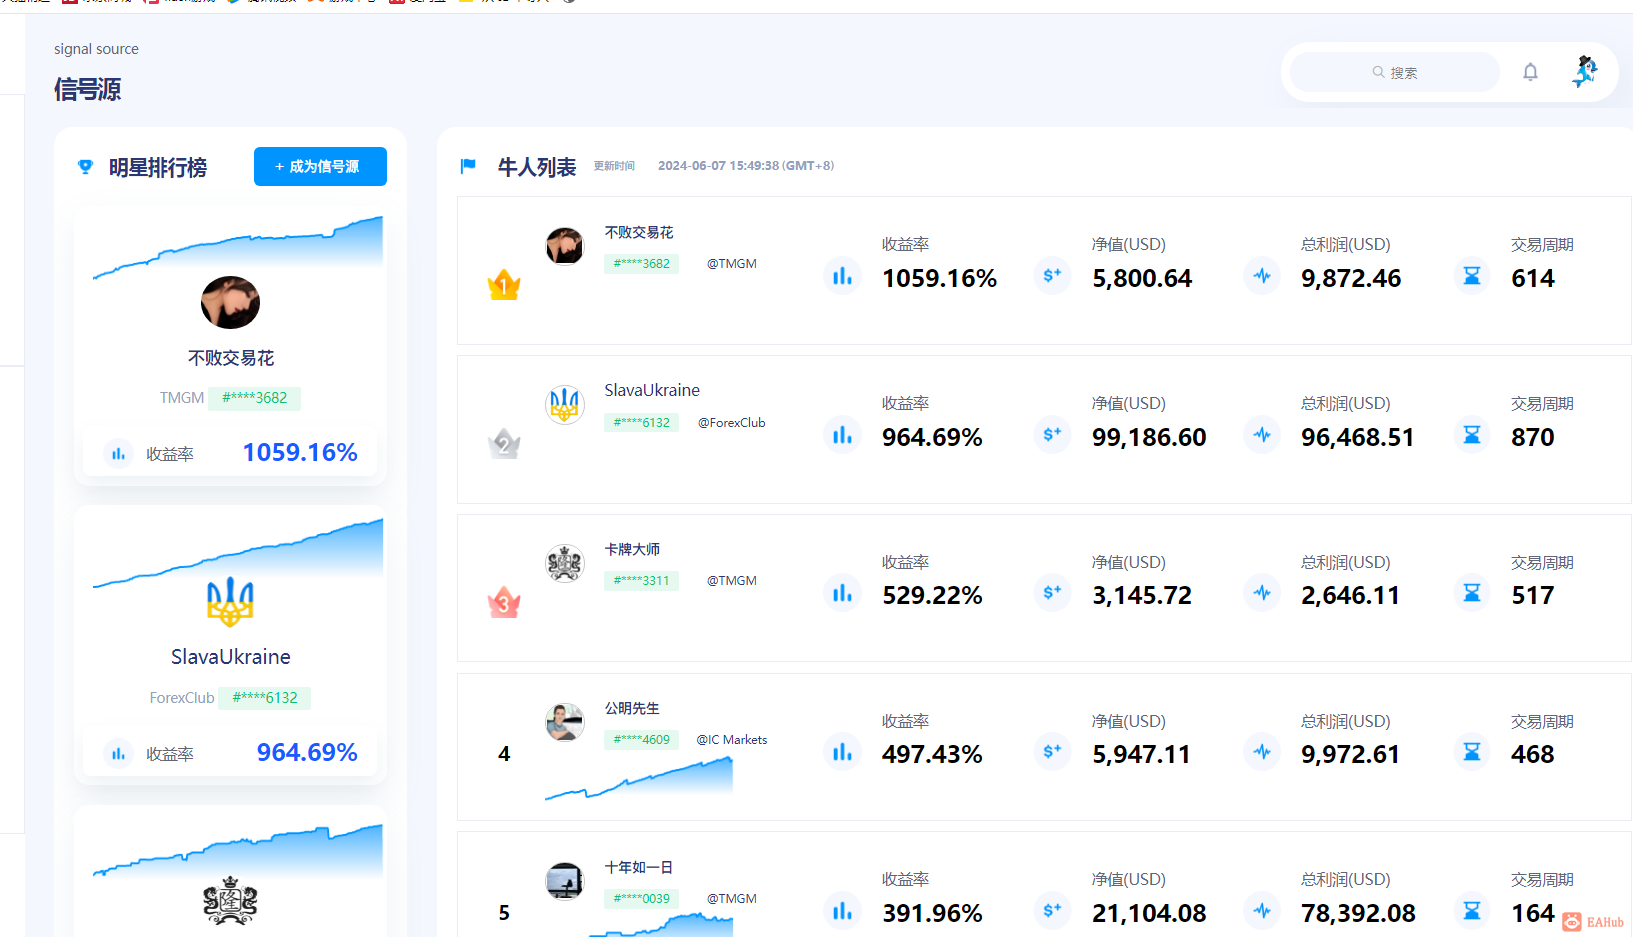Viewport: 1633px width, 937px height.
Task: Click the net value dollar icon for 5,800.64
Action: coord(1052,276)
